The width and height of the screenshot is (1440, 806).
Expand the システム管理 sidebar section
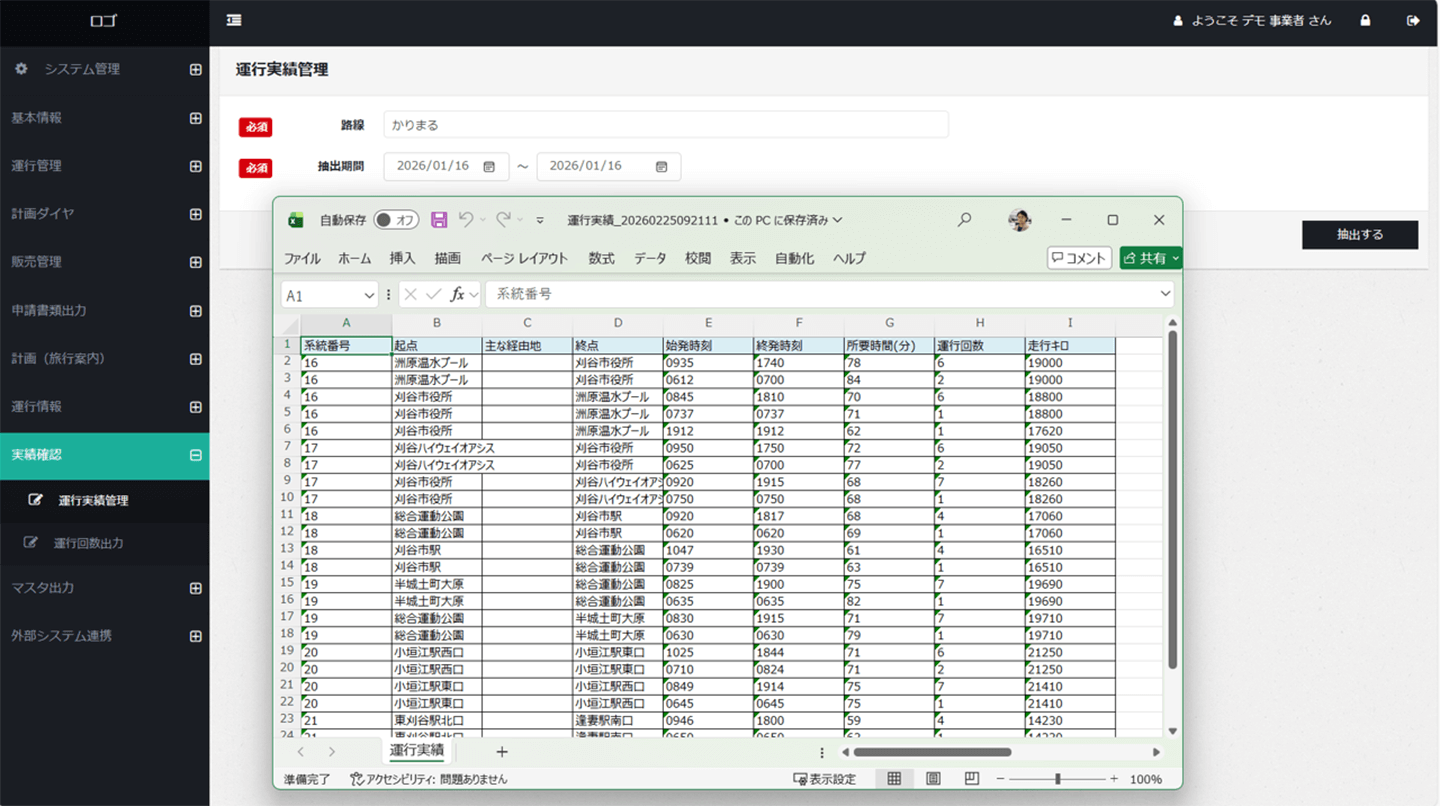click(195, 69)
